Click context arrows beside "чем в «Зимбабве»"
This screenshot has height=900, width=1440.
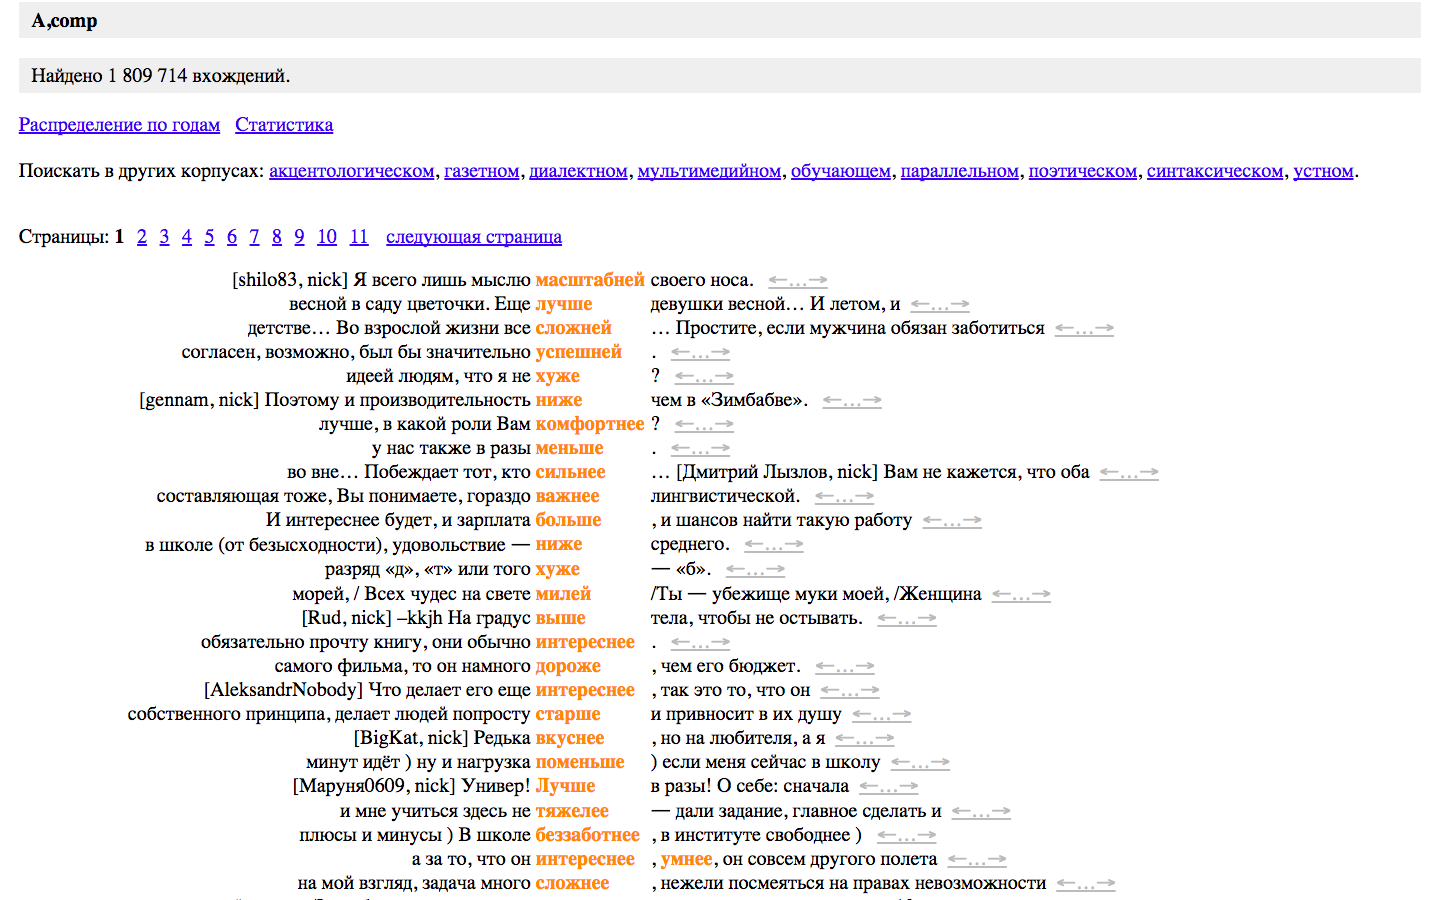click(x=851, y=401)
